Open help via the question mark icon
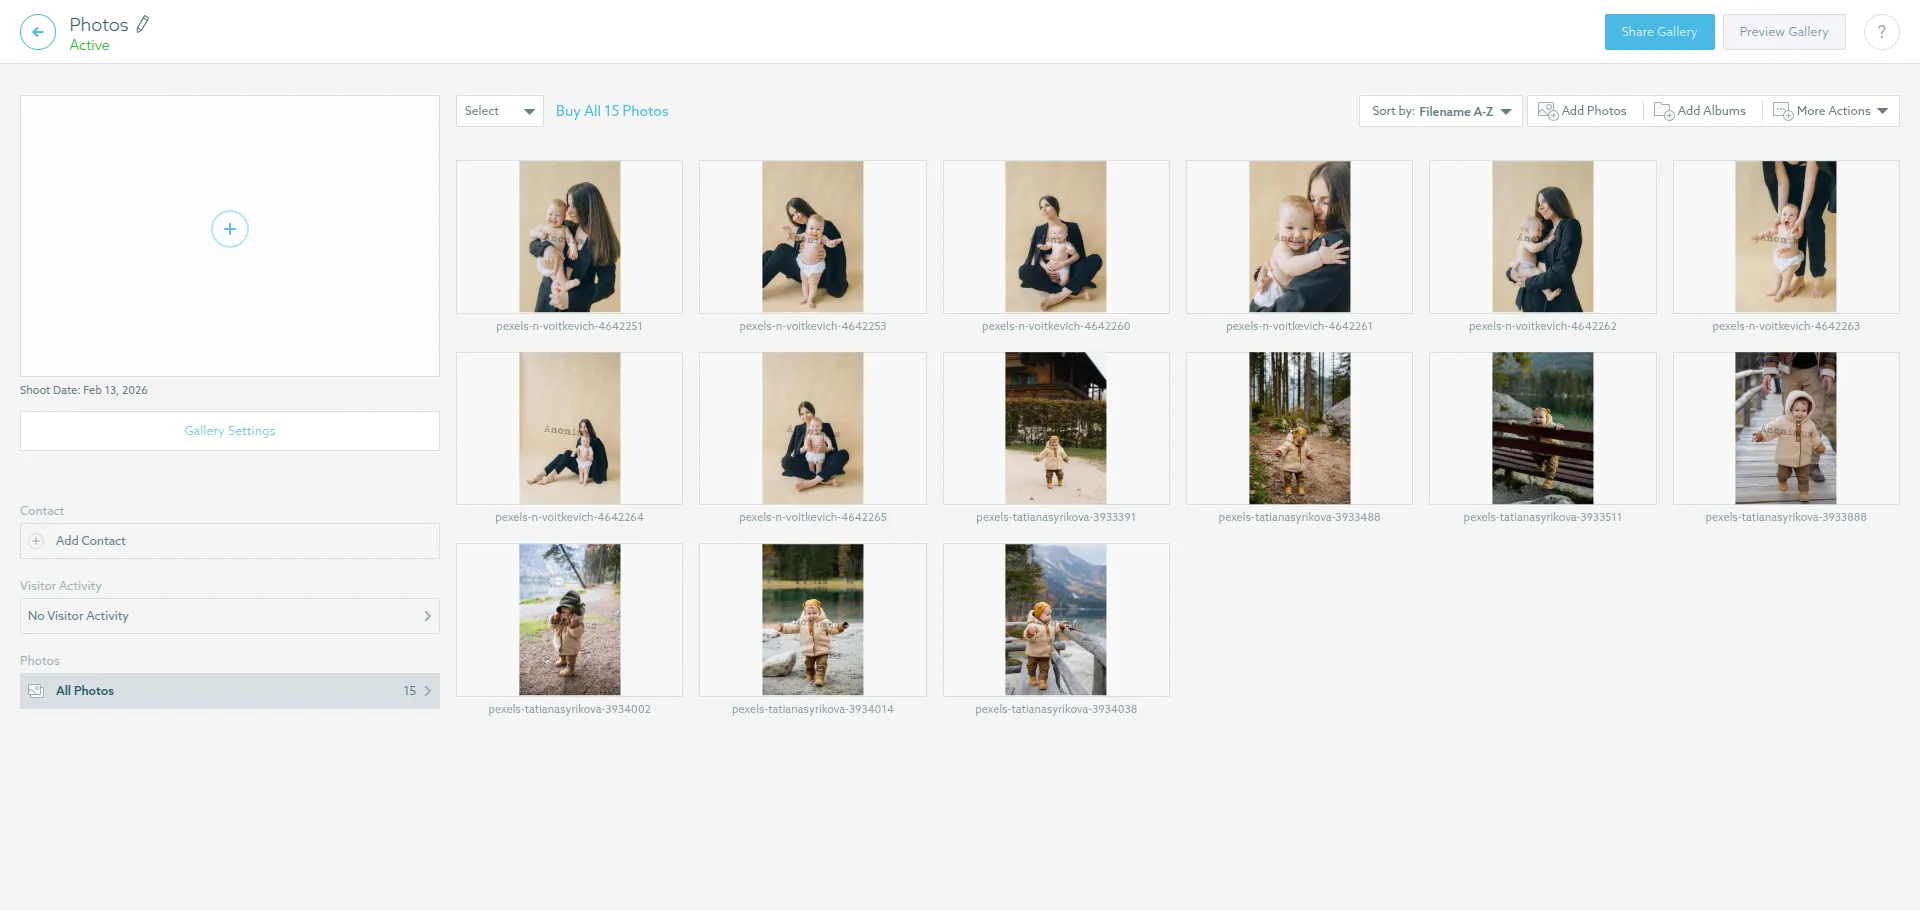Image resolution: width=1920 pixels, height=910 pixels. (1882, 31)
